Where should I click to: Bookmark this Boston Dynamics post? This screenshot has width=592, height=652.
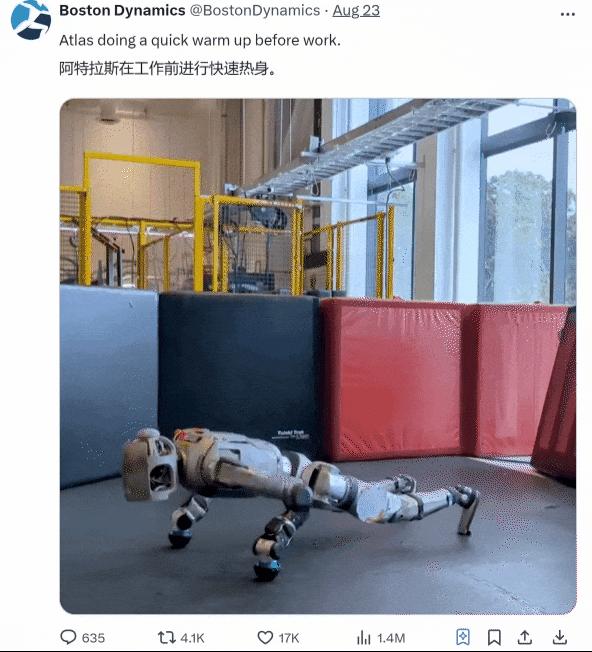click(x=494, y=637)
